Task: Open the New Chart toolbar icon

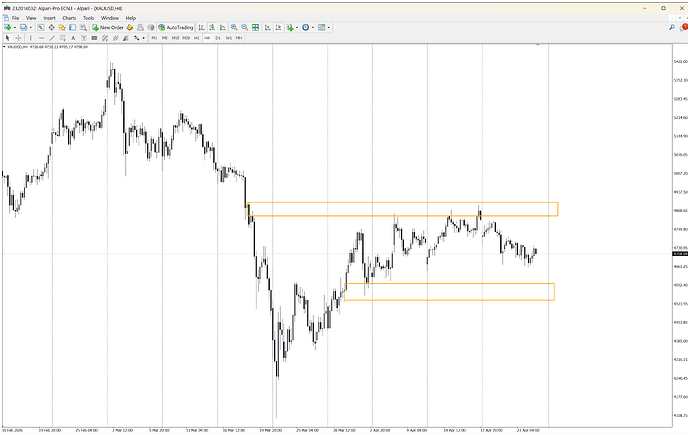Action: tap(7, 27)
